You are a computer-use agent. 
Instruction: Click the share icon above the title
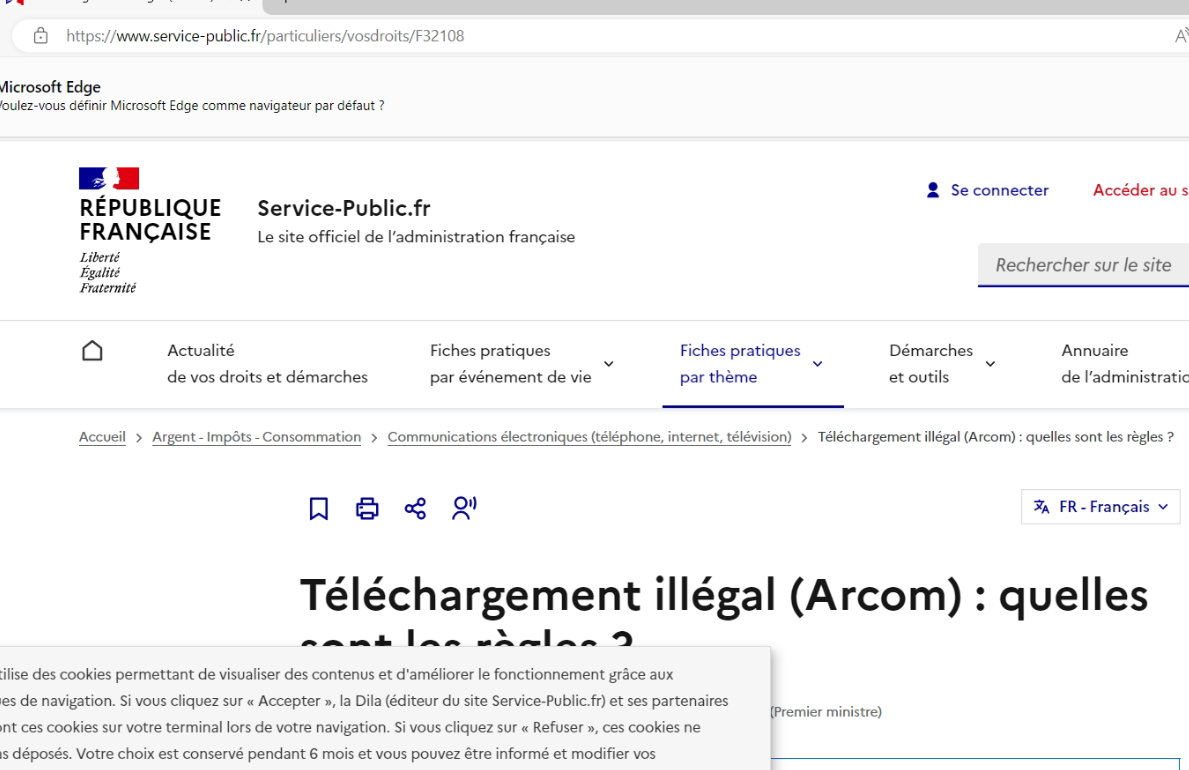coord(415,509)
